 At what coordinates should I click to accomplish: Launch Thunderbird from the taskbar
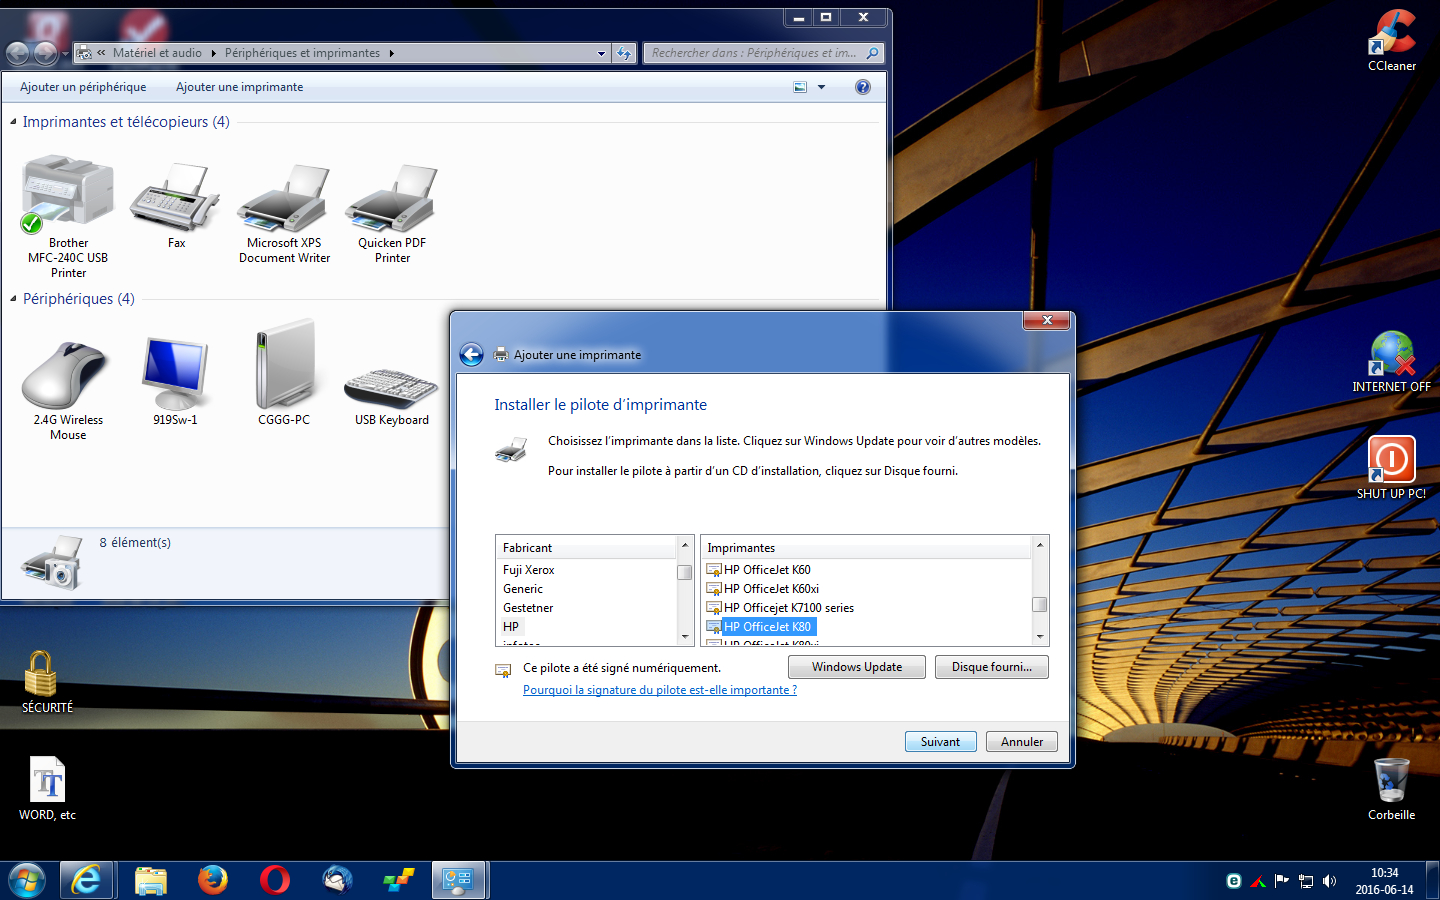click(337, 880)
